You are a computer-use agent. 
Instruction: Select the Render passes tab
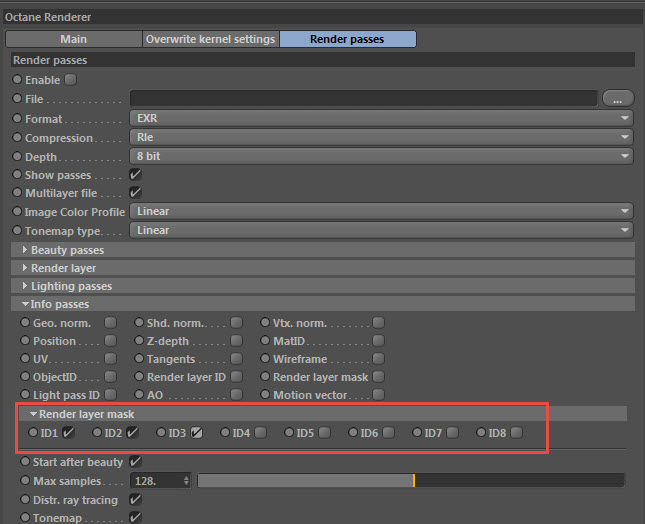pyautogui.click(x=348, y=39)
